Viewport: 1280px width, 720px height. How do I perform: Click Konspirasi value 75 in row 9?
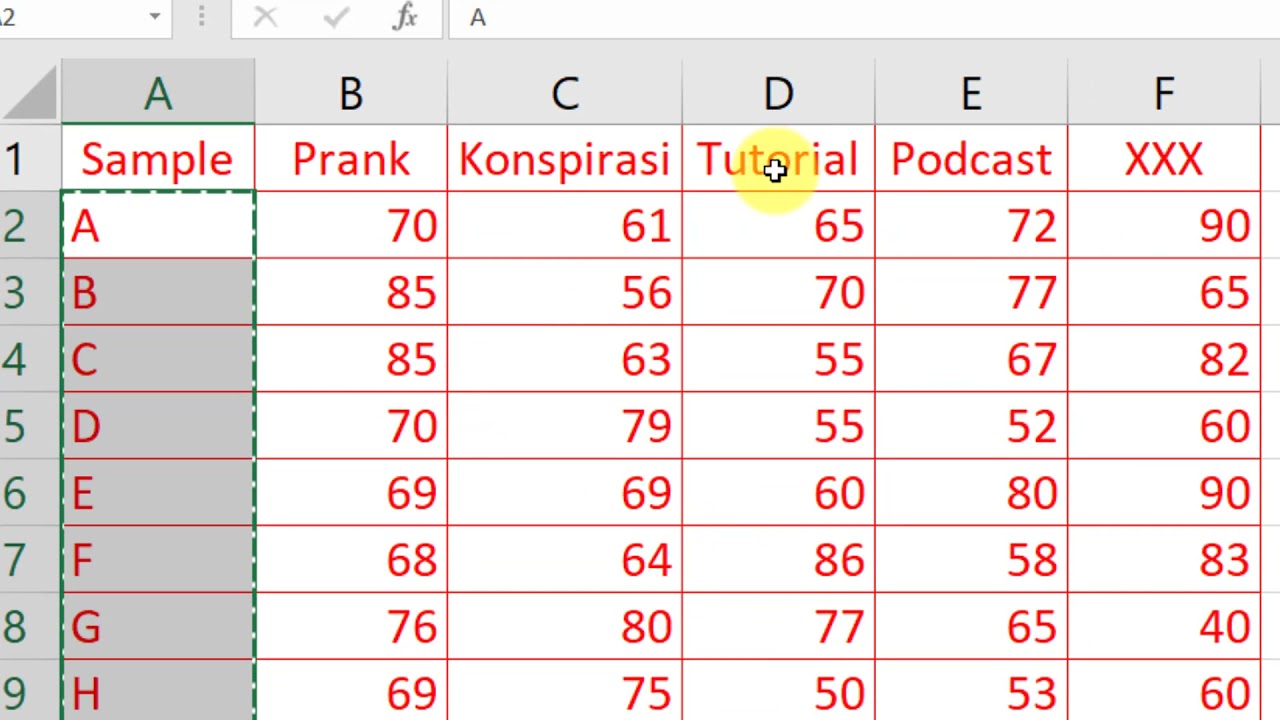pos(565,691)
